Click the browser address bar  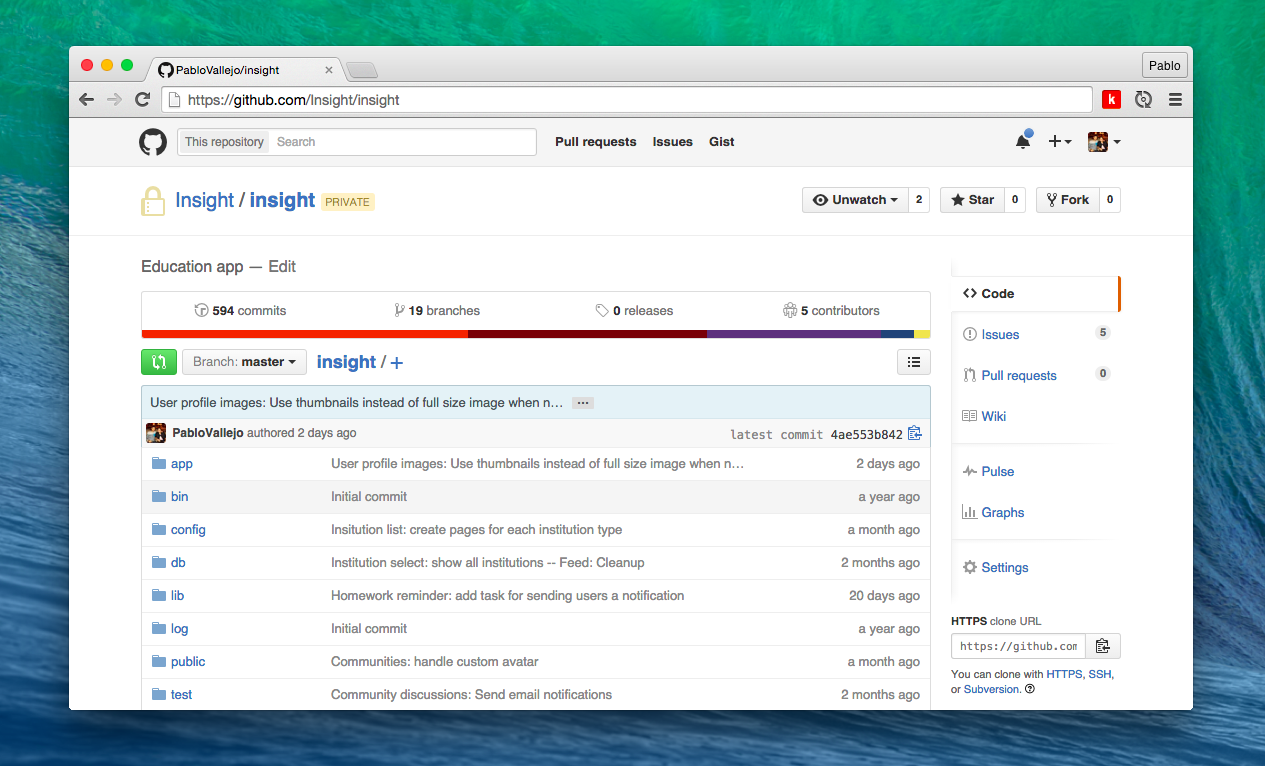[627, 100]
